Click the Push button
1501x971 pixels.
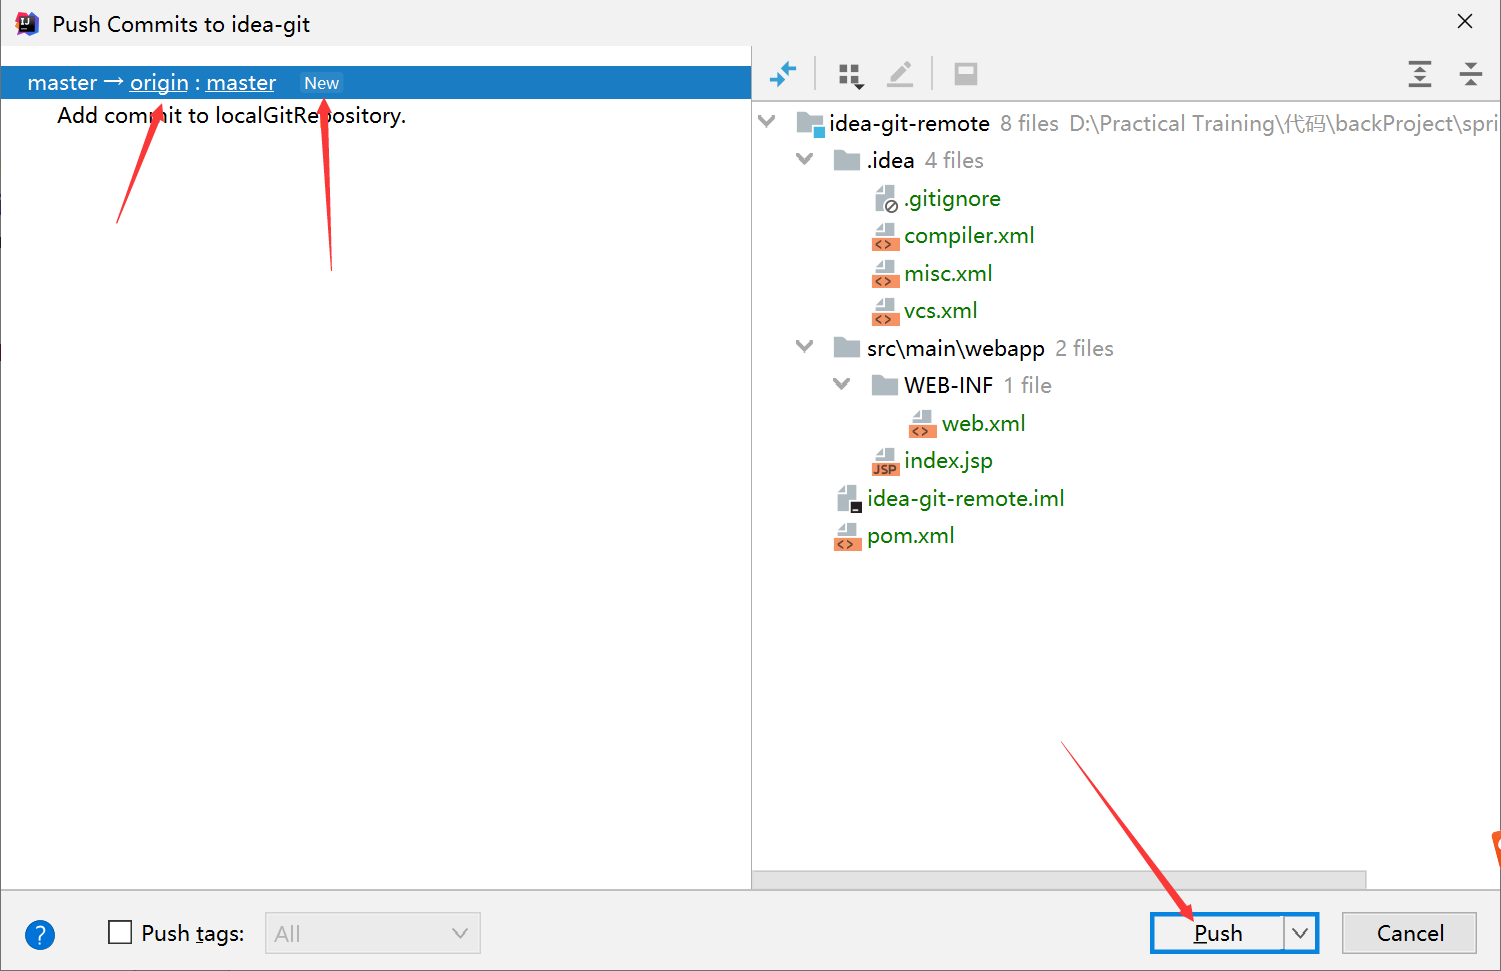pos(1218,933)
